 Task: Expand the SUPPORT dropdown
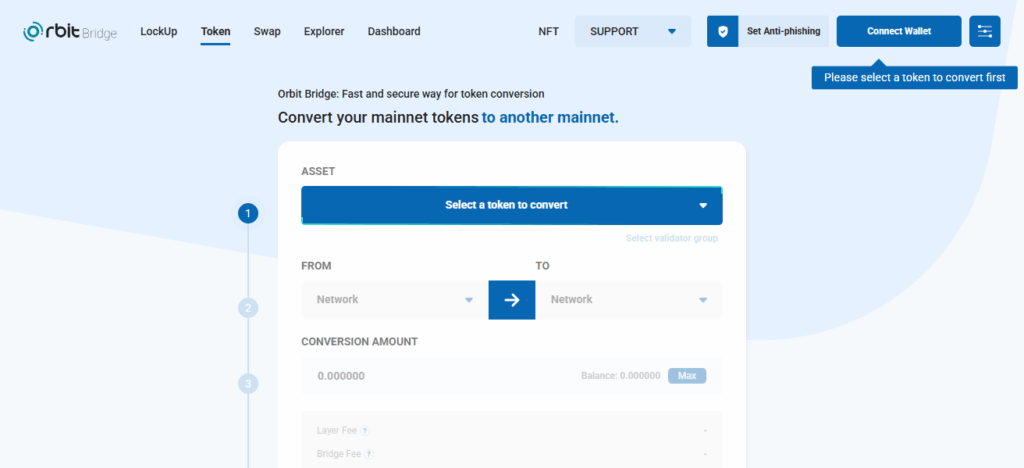click(x=633, y=31)
